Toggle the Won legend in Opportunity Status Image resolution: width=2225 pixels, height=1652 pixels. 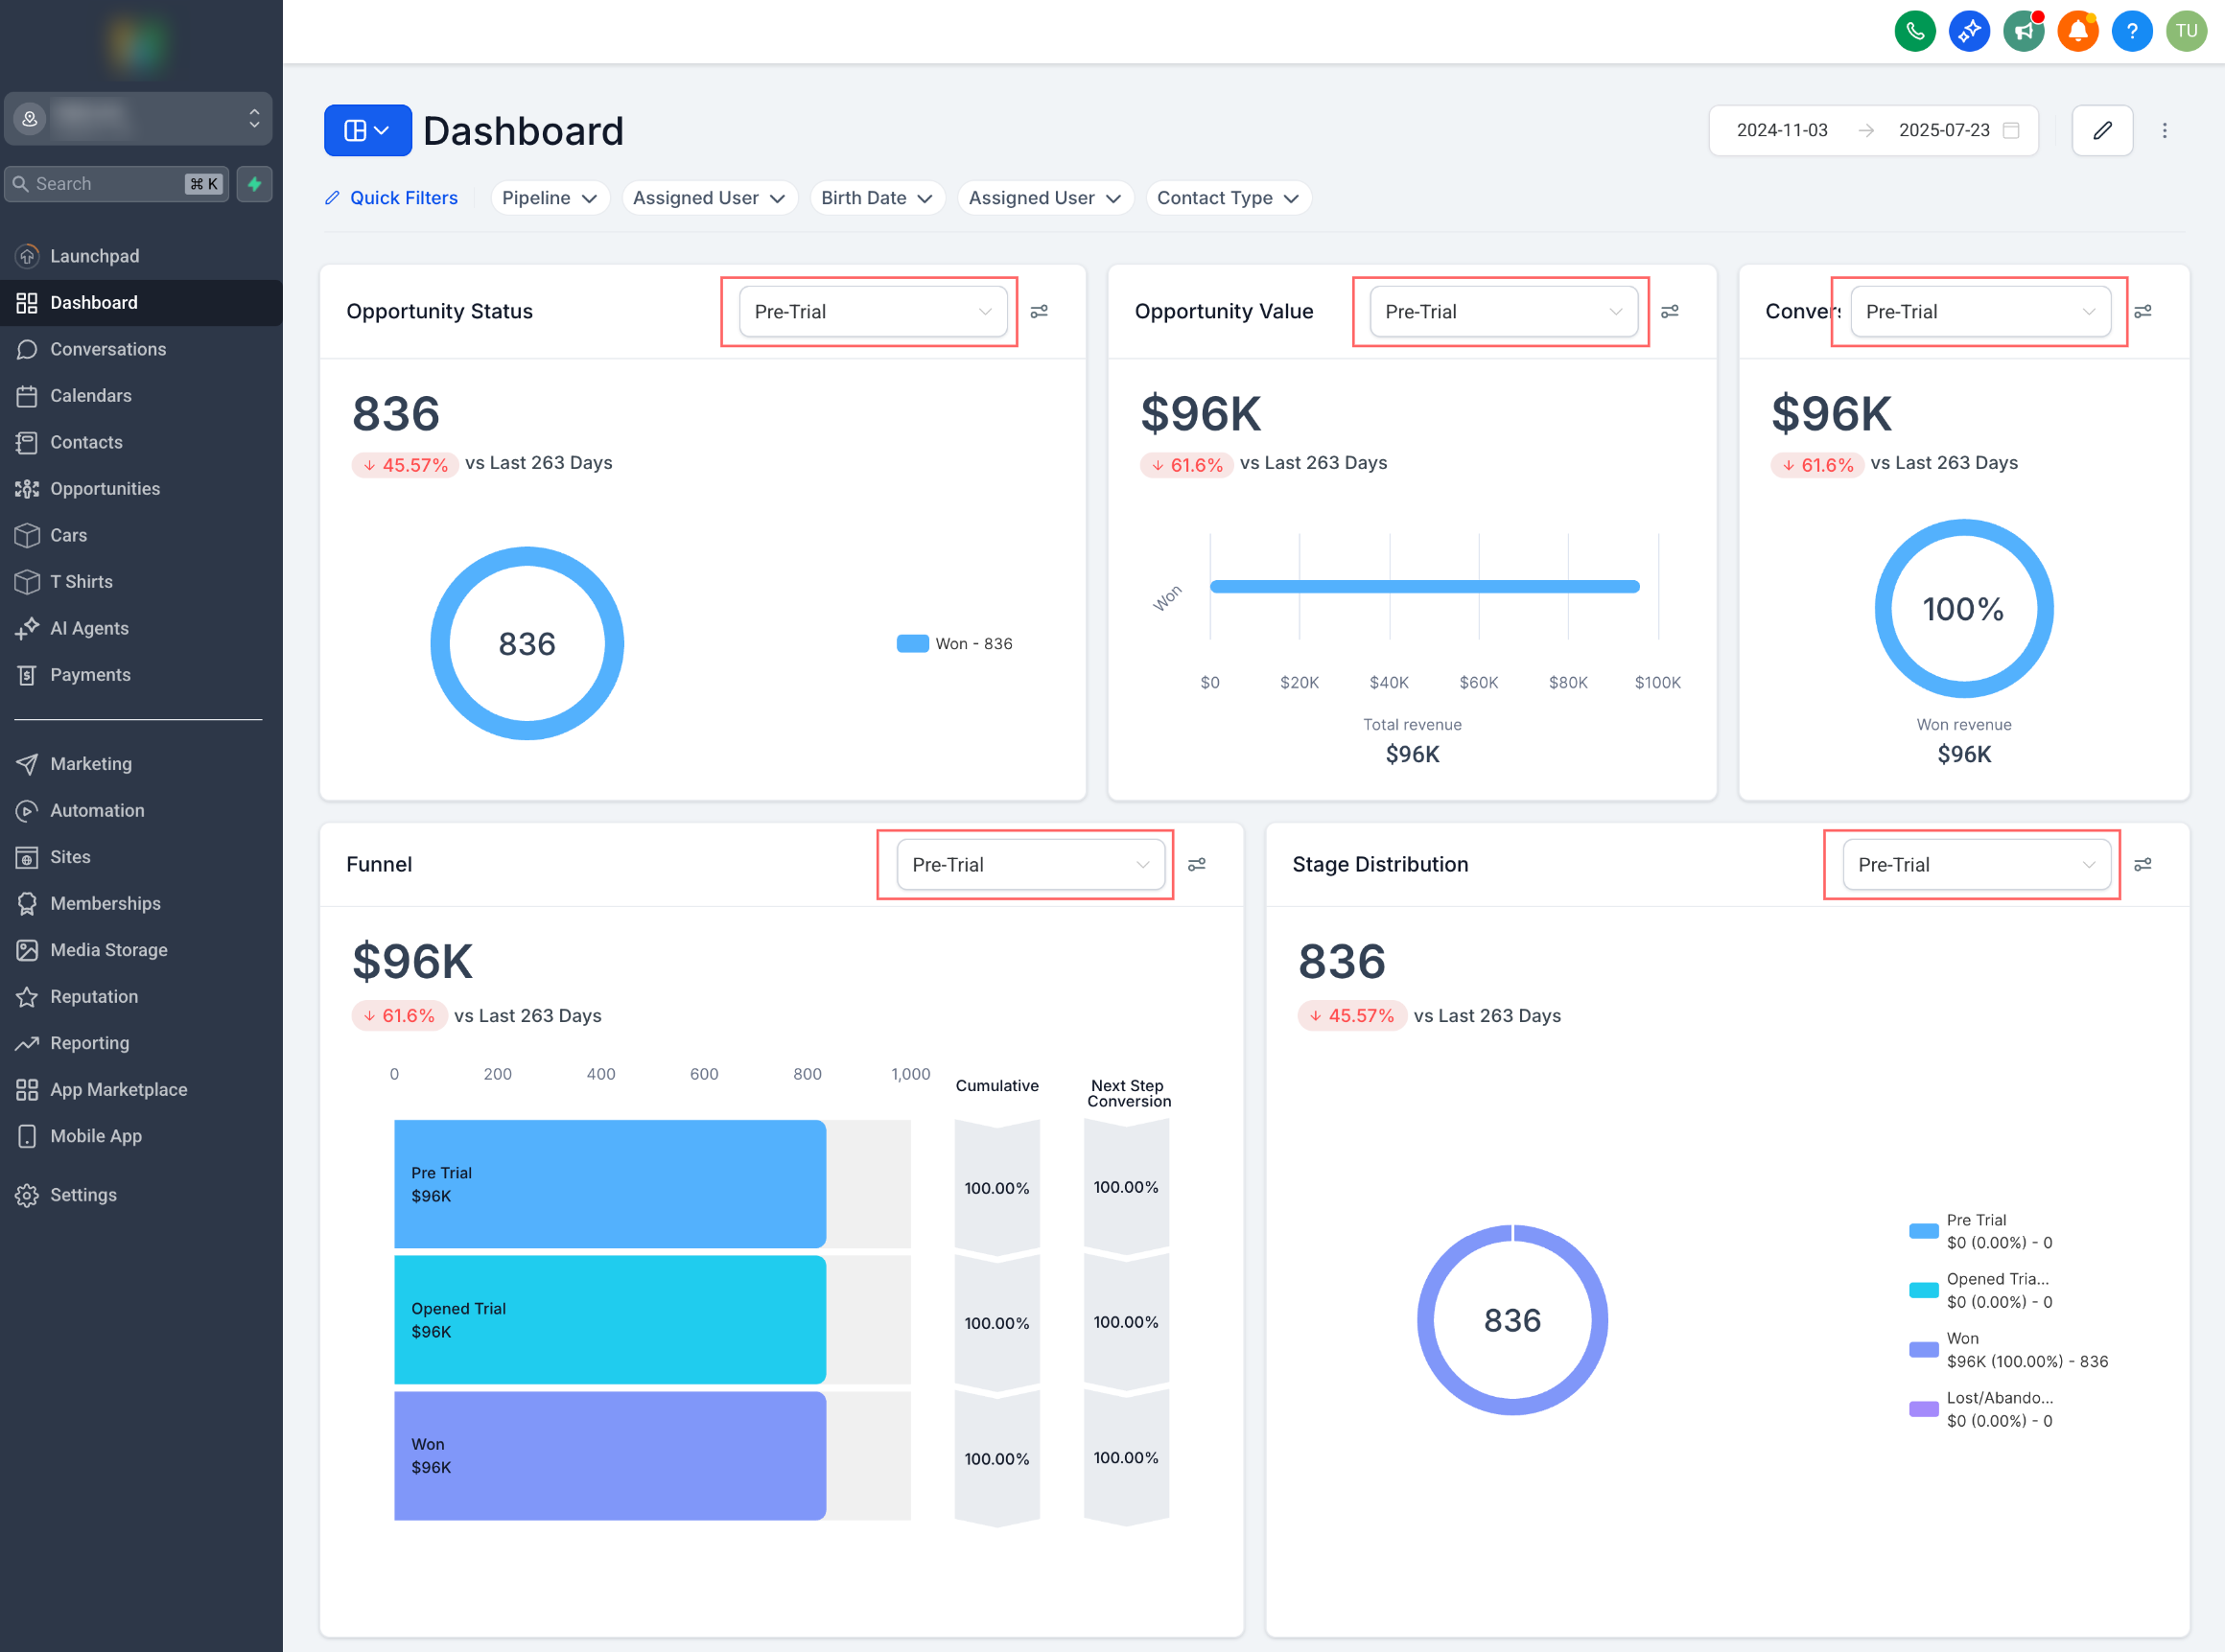point(955,644)
